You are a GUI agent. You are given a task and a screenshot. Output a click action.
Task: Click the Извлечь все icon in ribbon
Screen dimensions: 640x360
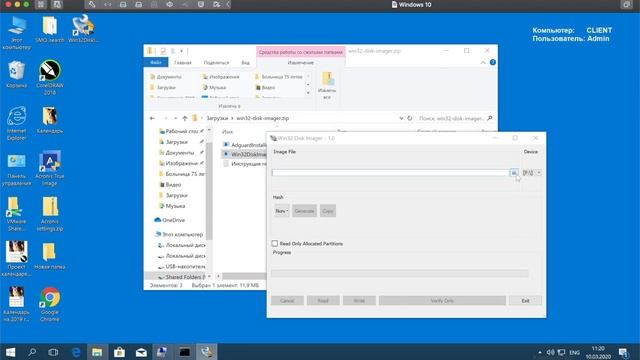pyautogui.click(x=327, y=86)
